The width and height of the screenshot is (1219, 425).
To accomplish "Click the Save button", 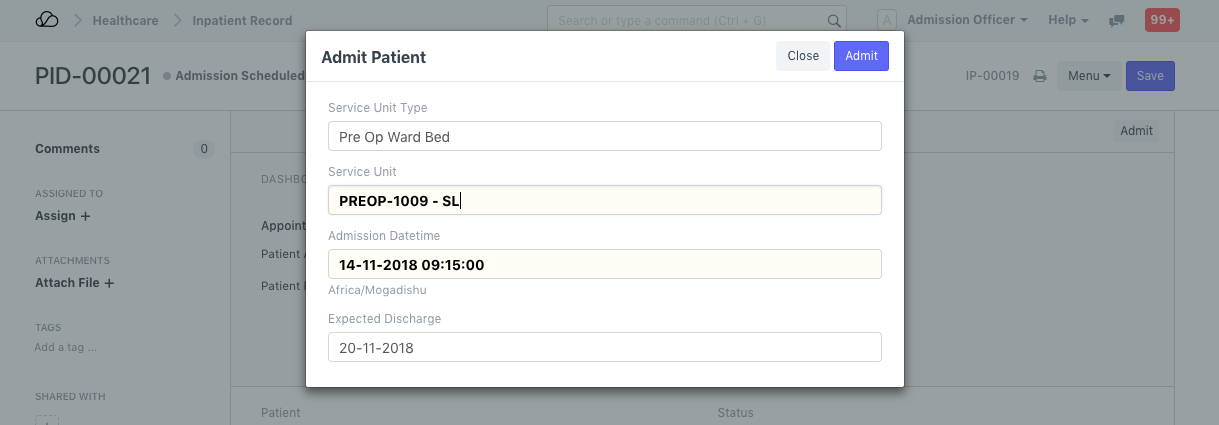I will click(1150, 76).
